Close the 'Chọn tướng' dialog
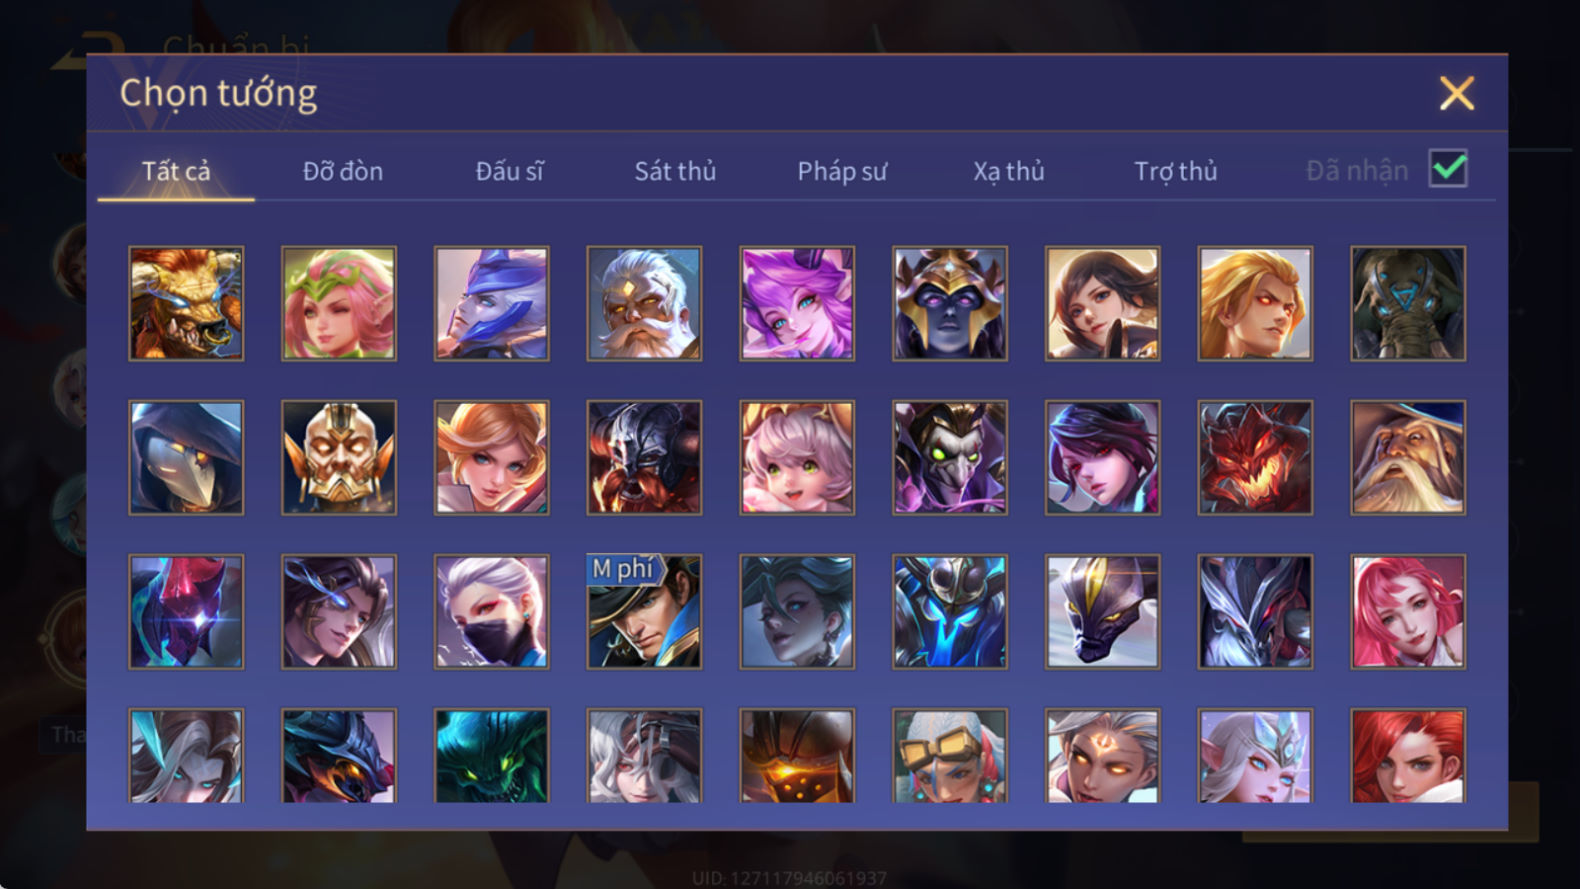This screenshot has height=889, width=1580. click(x=1457, y=93)
